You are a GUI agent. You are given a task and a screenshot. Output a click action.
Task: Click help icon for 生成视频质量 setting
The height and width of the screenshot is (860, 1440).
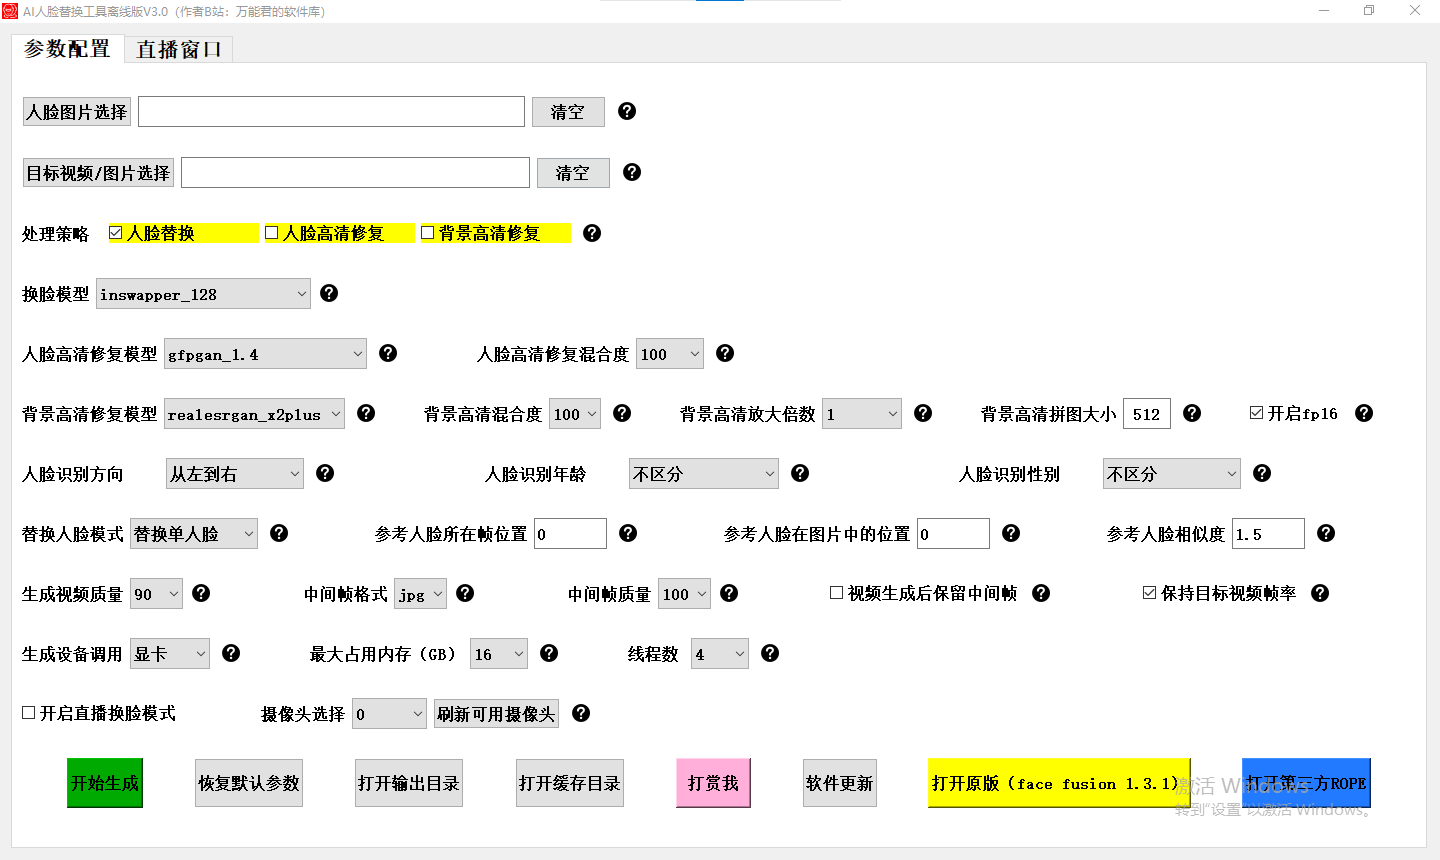(201, 593)
